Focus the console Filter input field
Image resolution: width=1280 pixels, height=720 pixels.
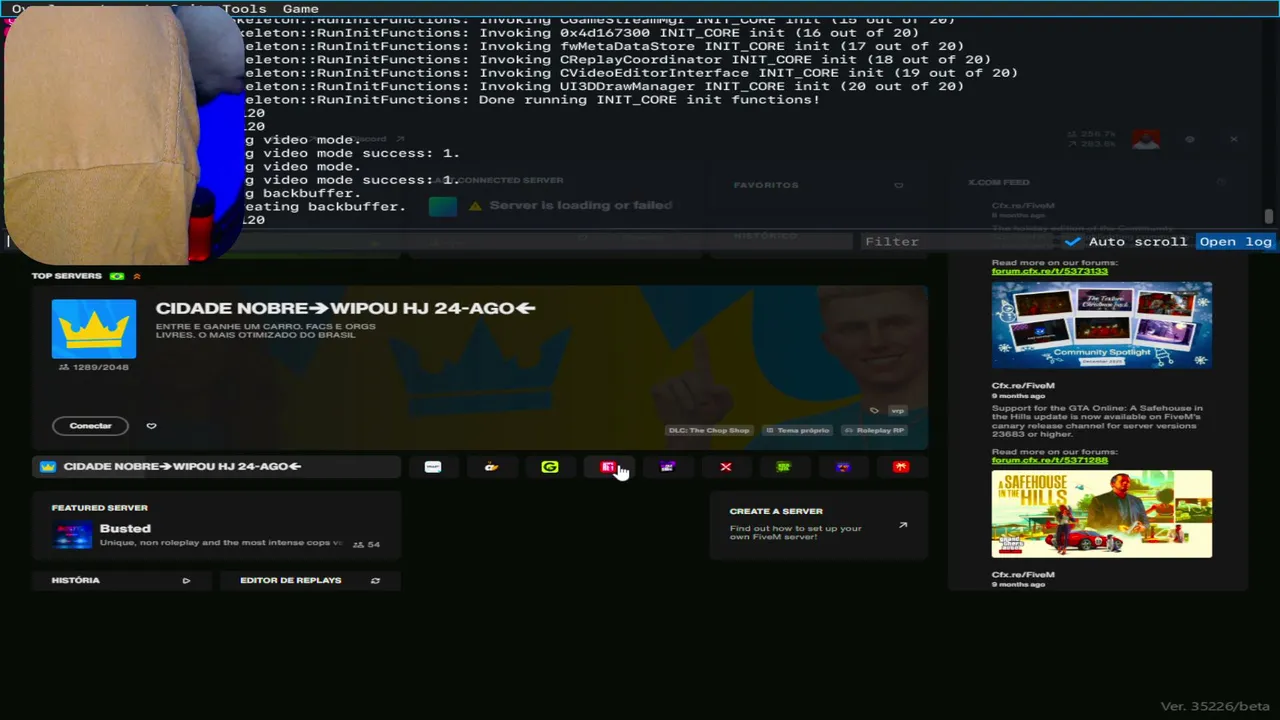click(958, 241)
